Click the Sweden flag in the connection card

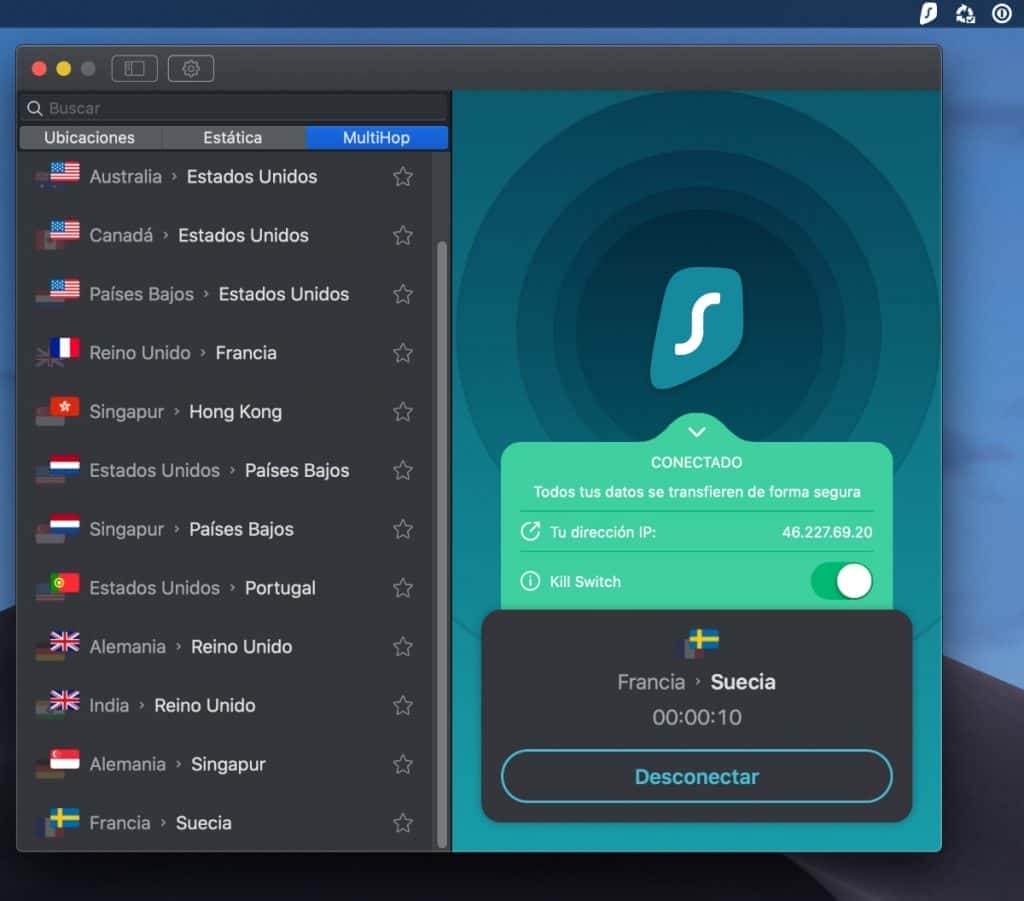(701, 642)
